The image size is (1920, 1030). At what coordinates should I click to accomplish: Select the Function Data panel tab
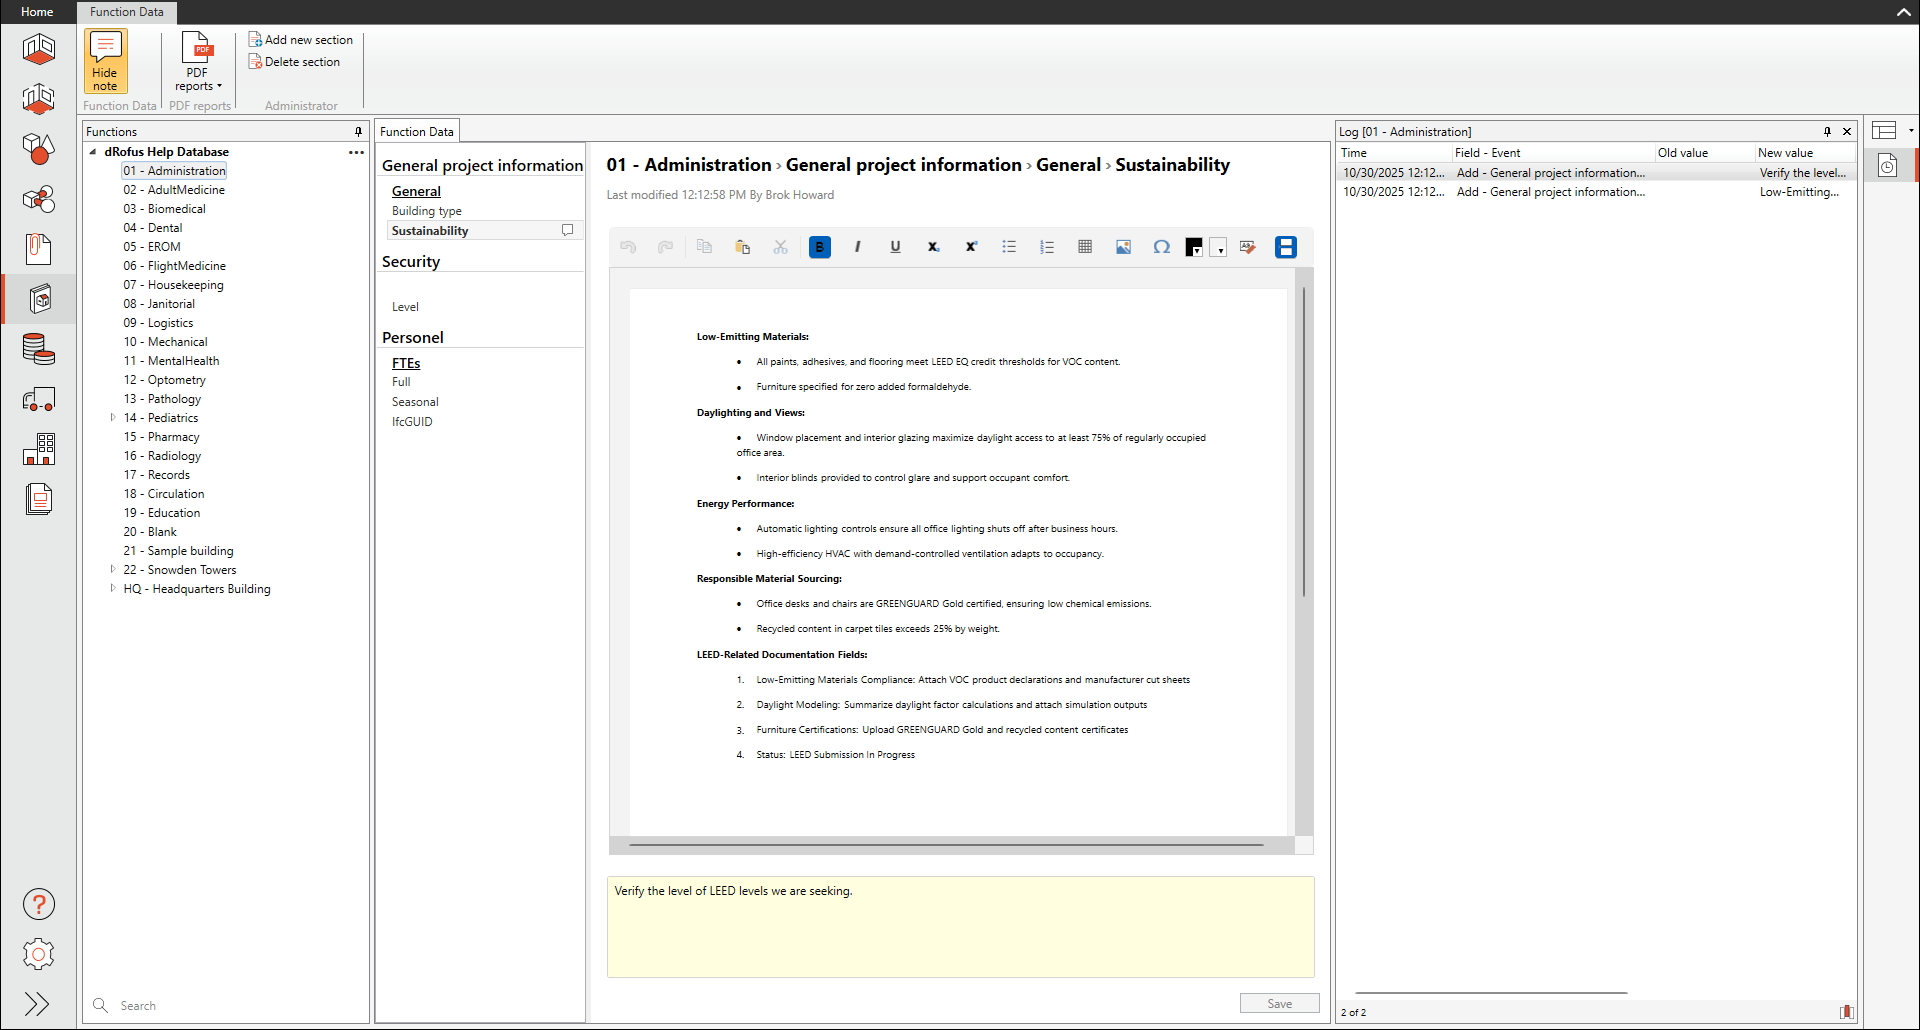[417, 131]
